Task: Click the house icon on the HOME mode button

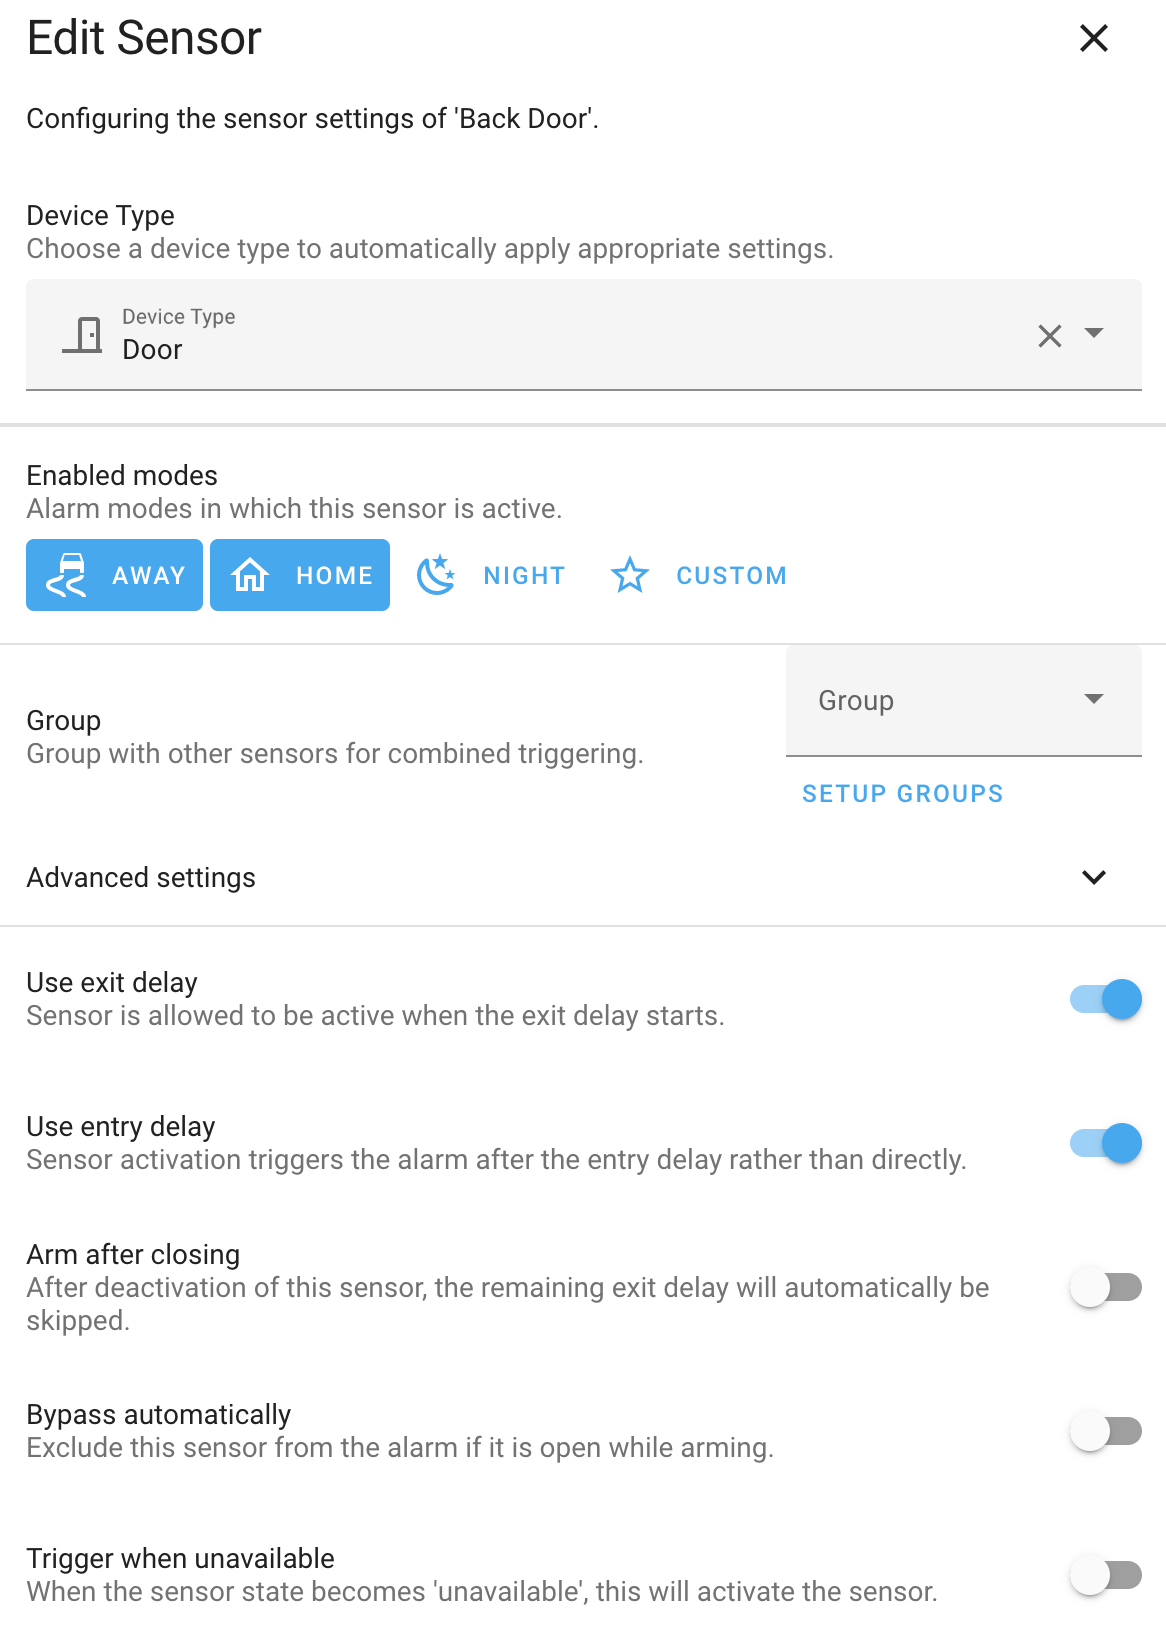Action: pos(251,575)
